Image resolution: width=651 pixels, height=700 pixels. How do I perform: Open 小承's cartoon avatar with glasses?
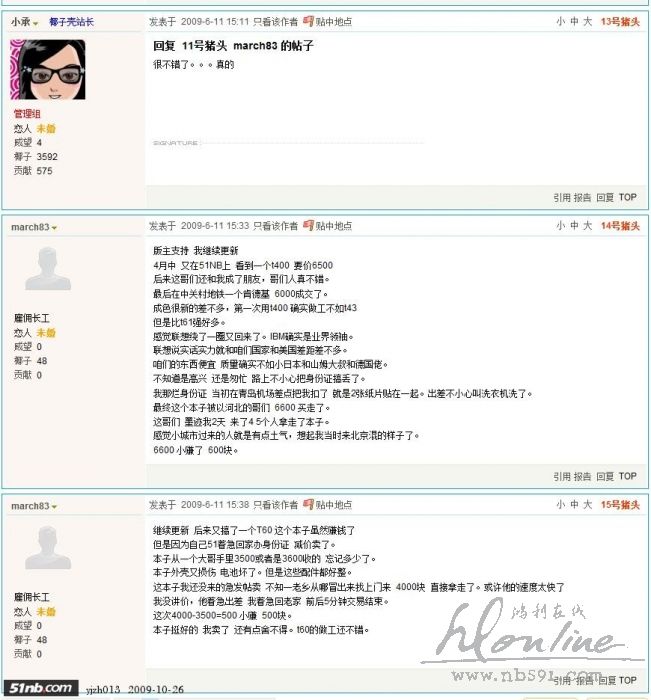pos(48,69)
